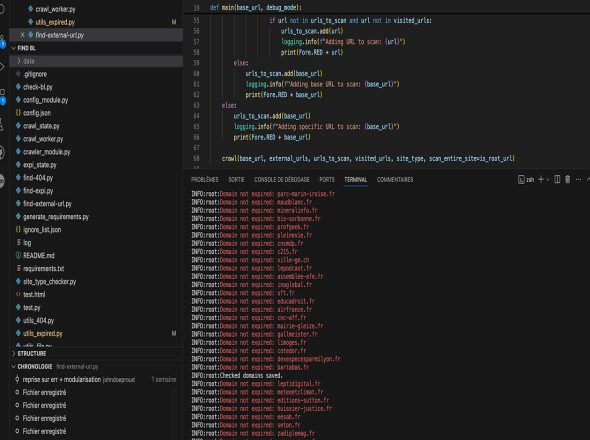Switch to SORTIE tab

coord(236,180)
